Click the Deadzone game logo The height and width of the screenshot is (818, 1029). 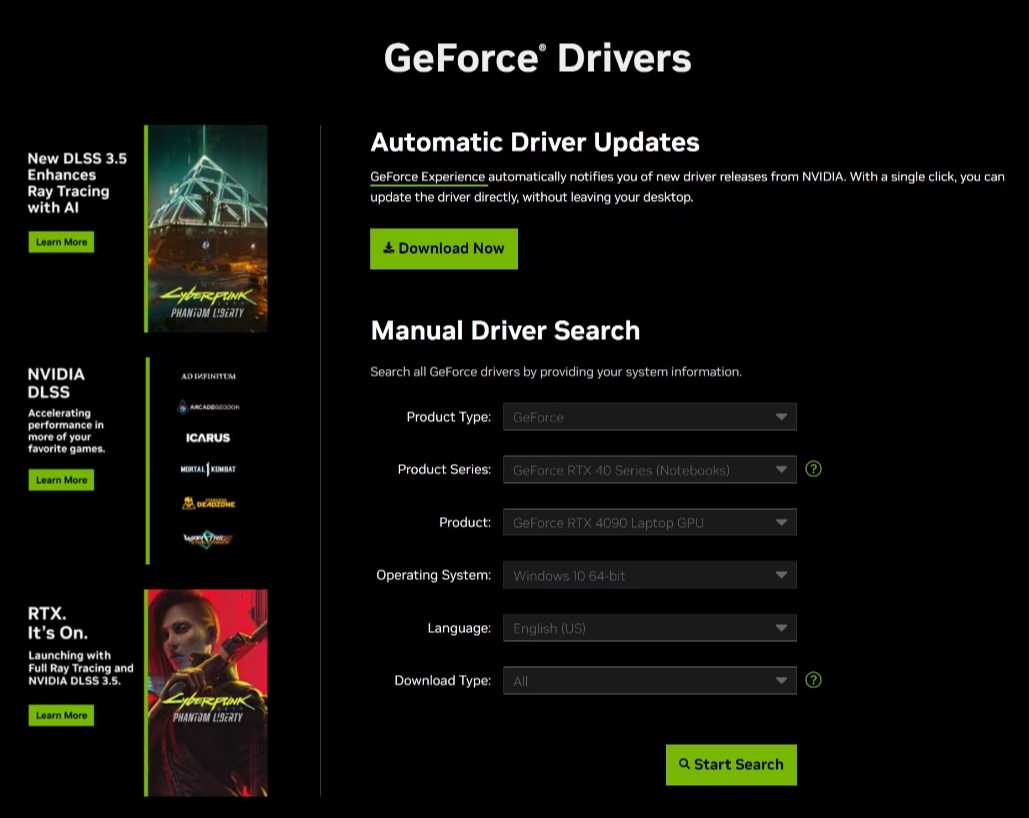point(208,503)
